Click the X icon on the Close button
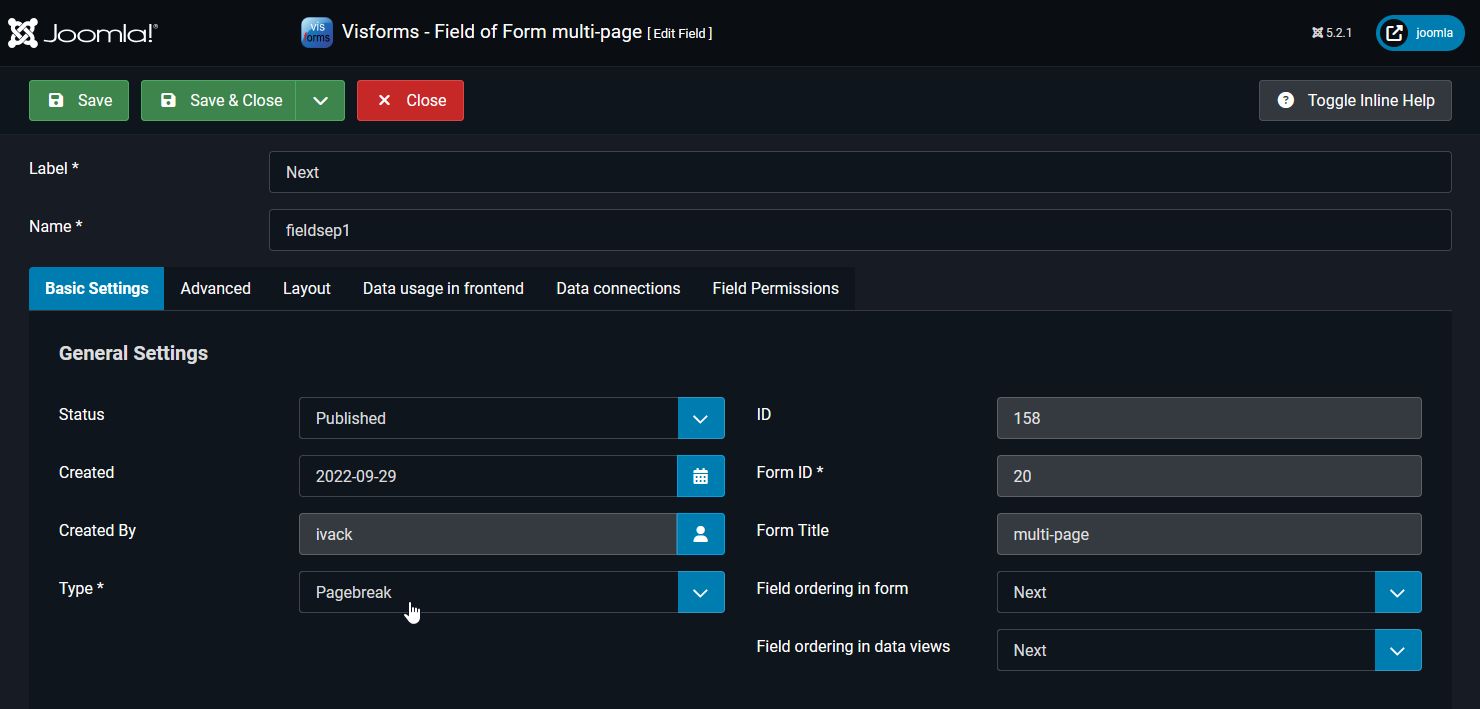 pyautogui.click(x=385, y=100)
